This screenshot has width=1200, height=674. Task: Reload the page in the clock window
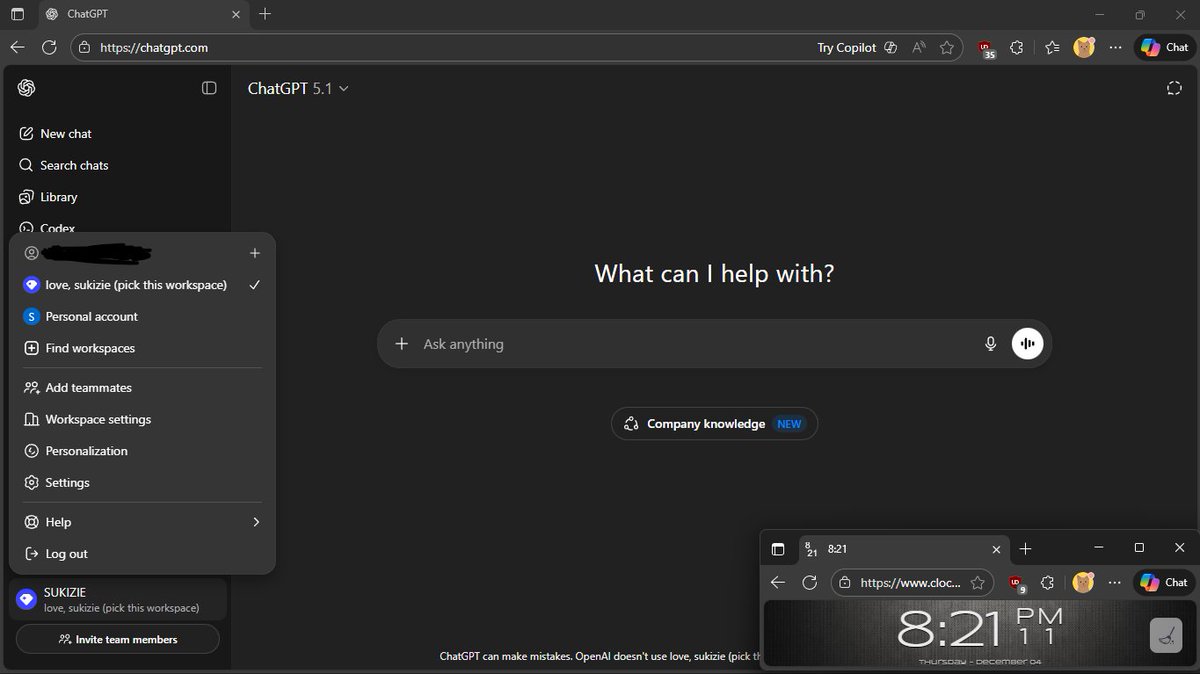pos(810,582)
